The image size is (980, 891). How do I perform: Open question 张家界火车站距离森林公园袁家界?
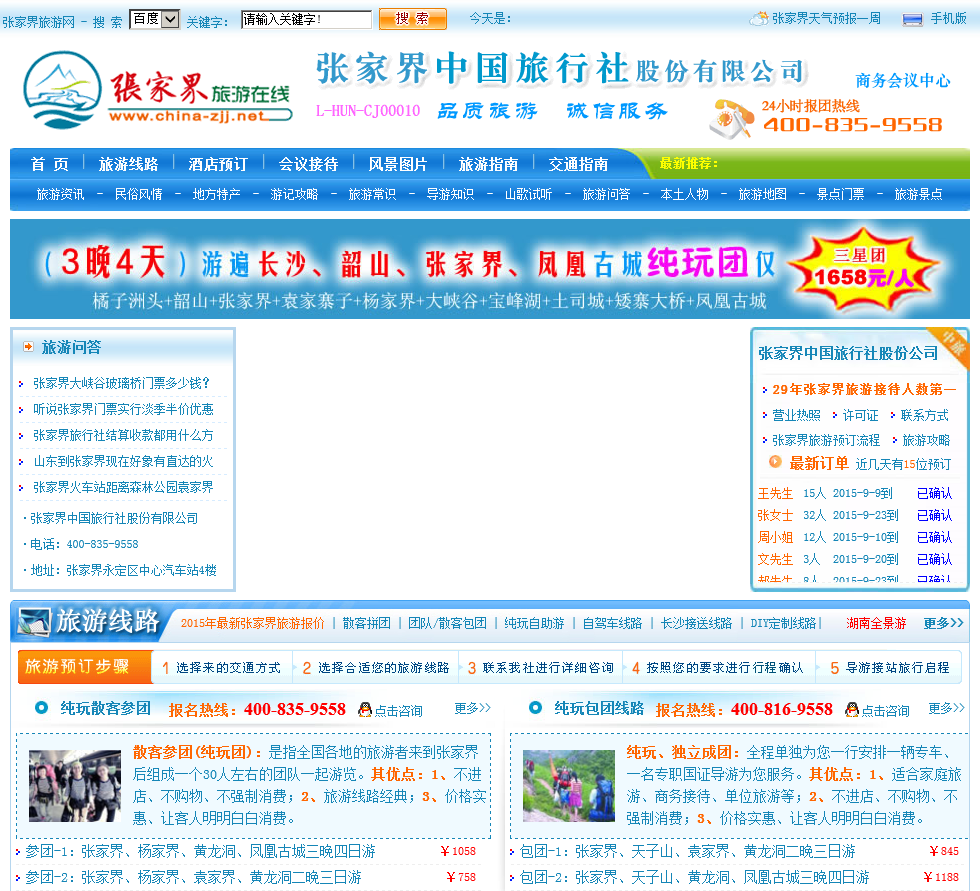pyautogui.click(x=123, y=487)
